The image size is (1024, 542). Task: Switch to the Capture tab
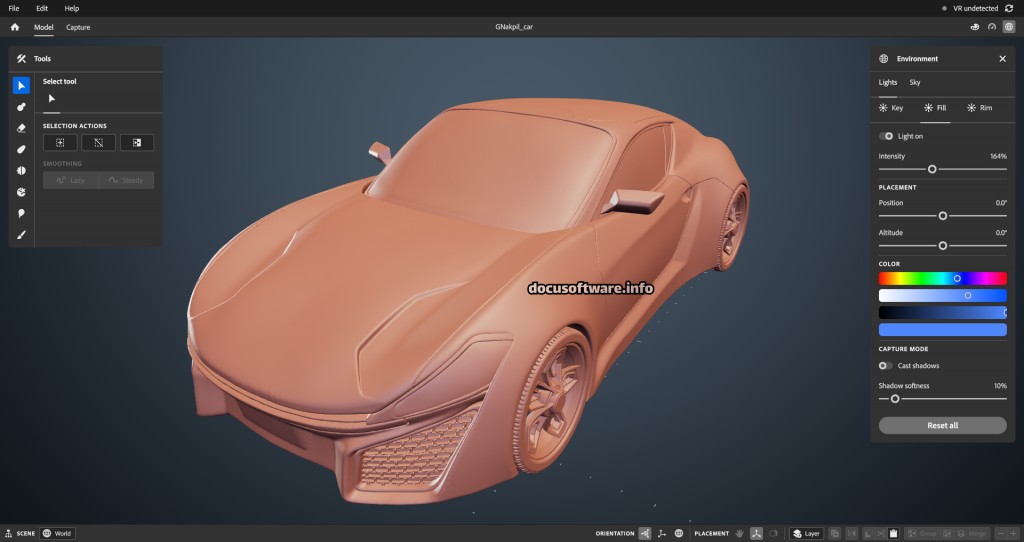tap(78, 27)
